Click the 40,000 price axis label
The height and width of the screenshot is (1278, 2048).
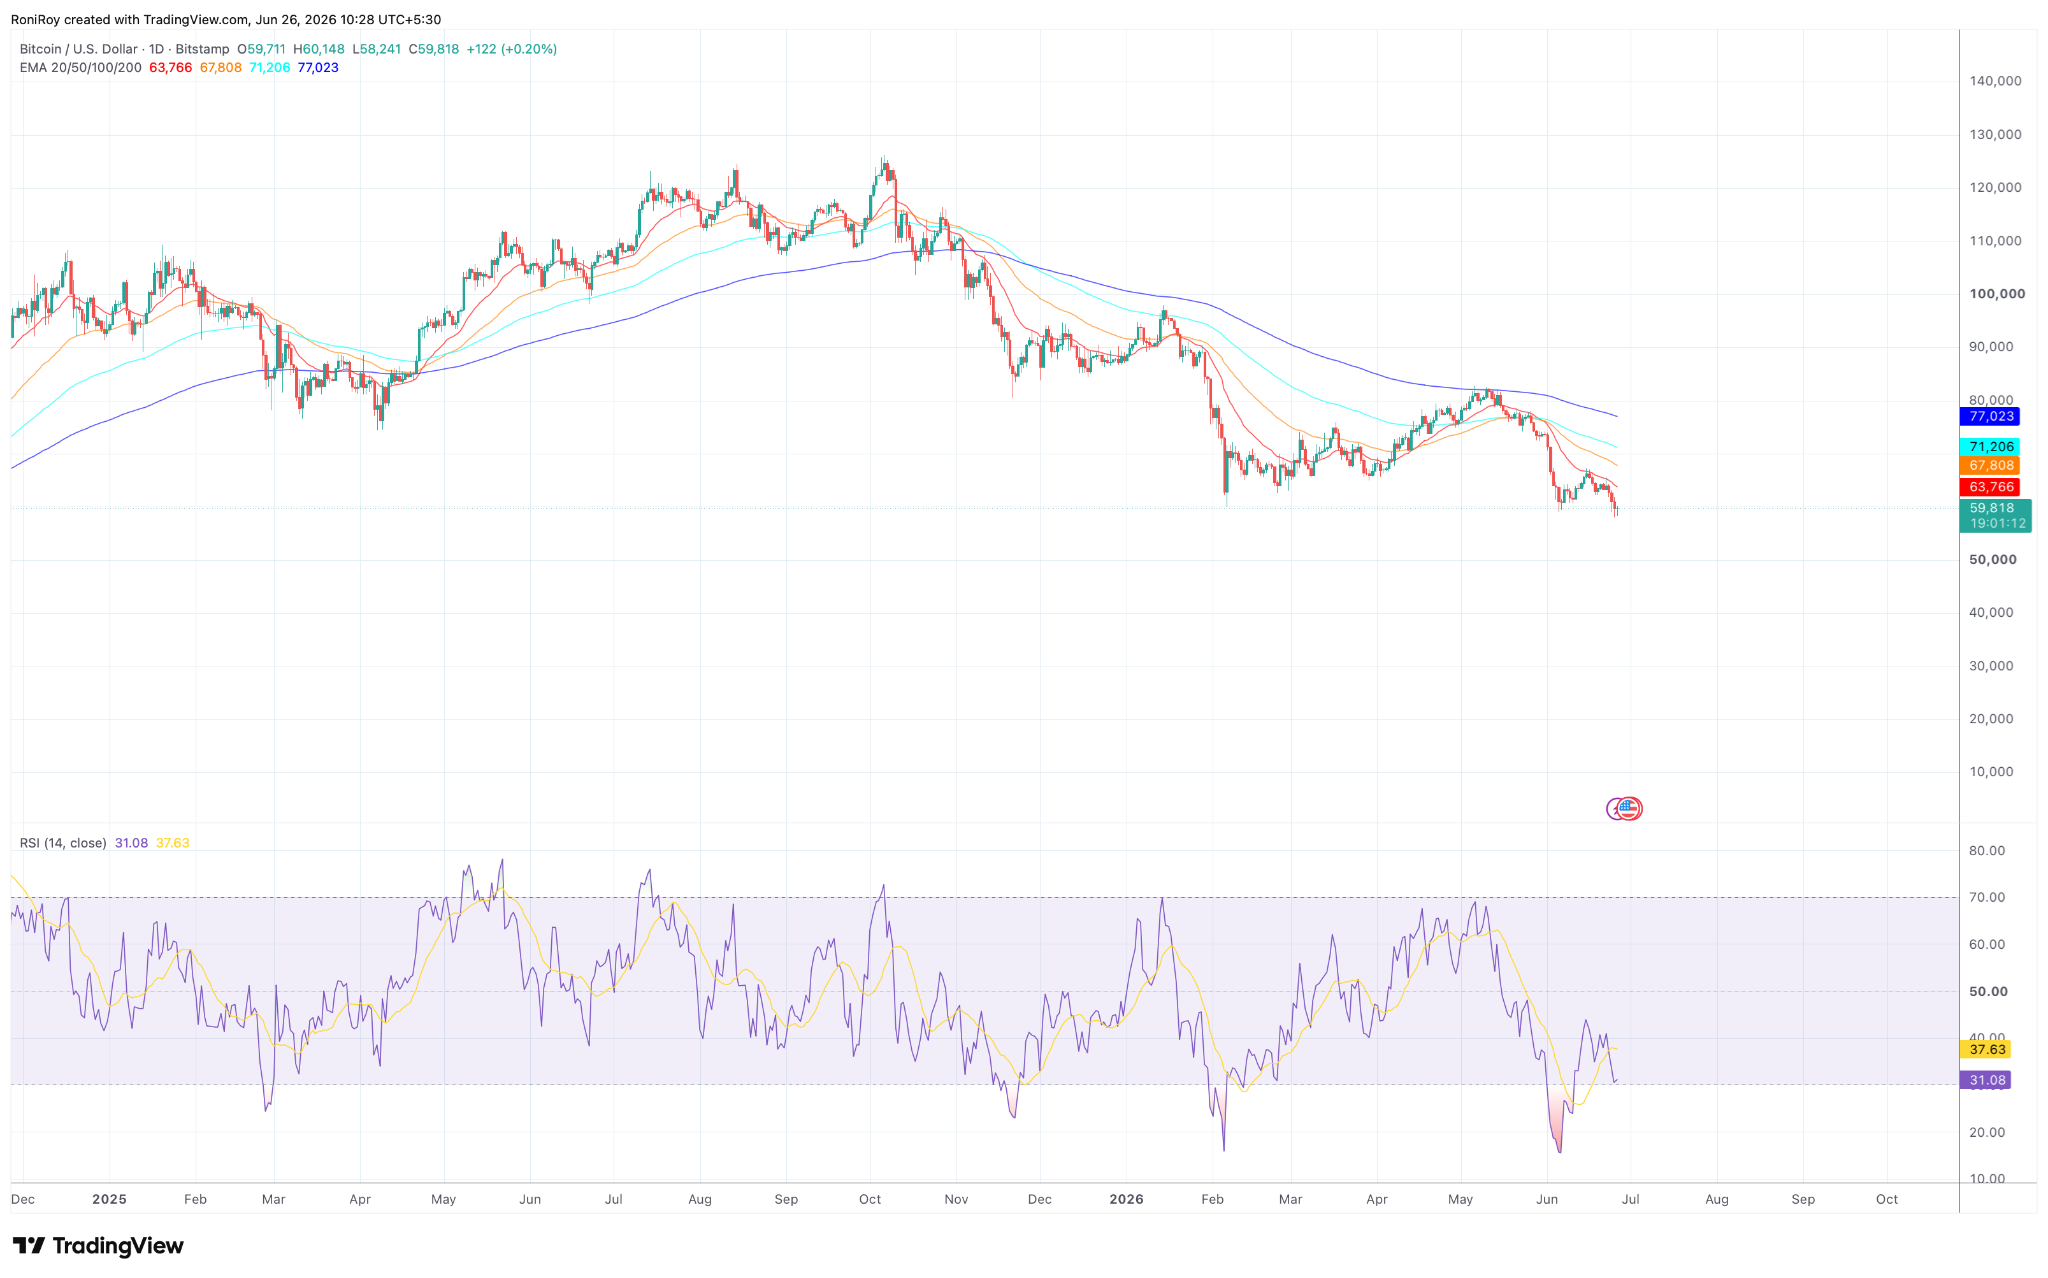tap(1991, 612)
